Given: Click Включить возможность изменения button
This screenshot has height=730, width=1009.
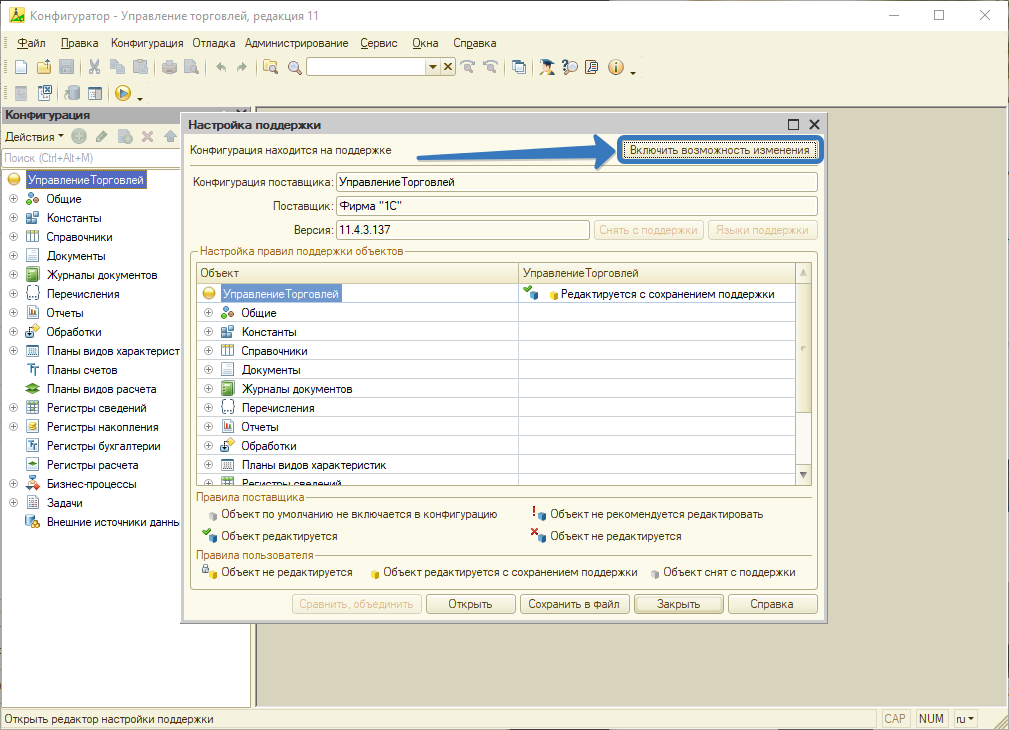Looking at the screenshot, I should [719, 150].
